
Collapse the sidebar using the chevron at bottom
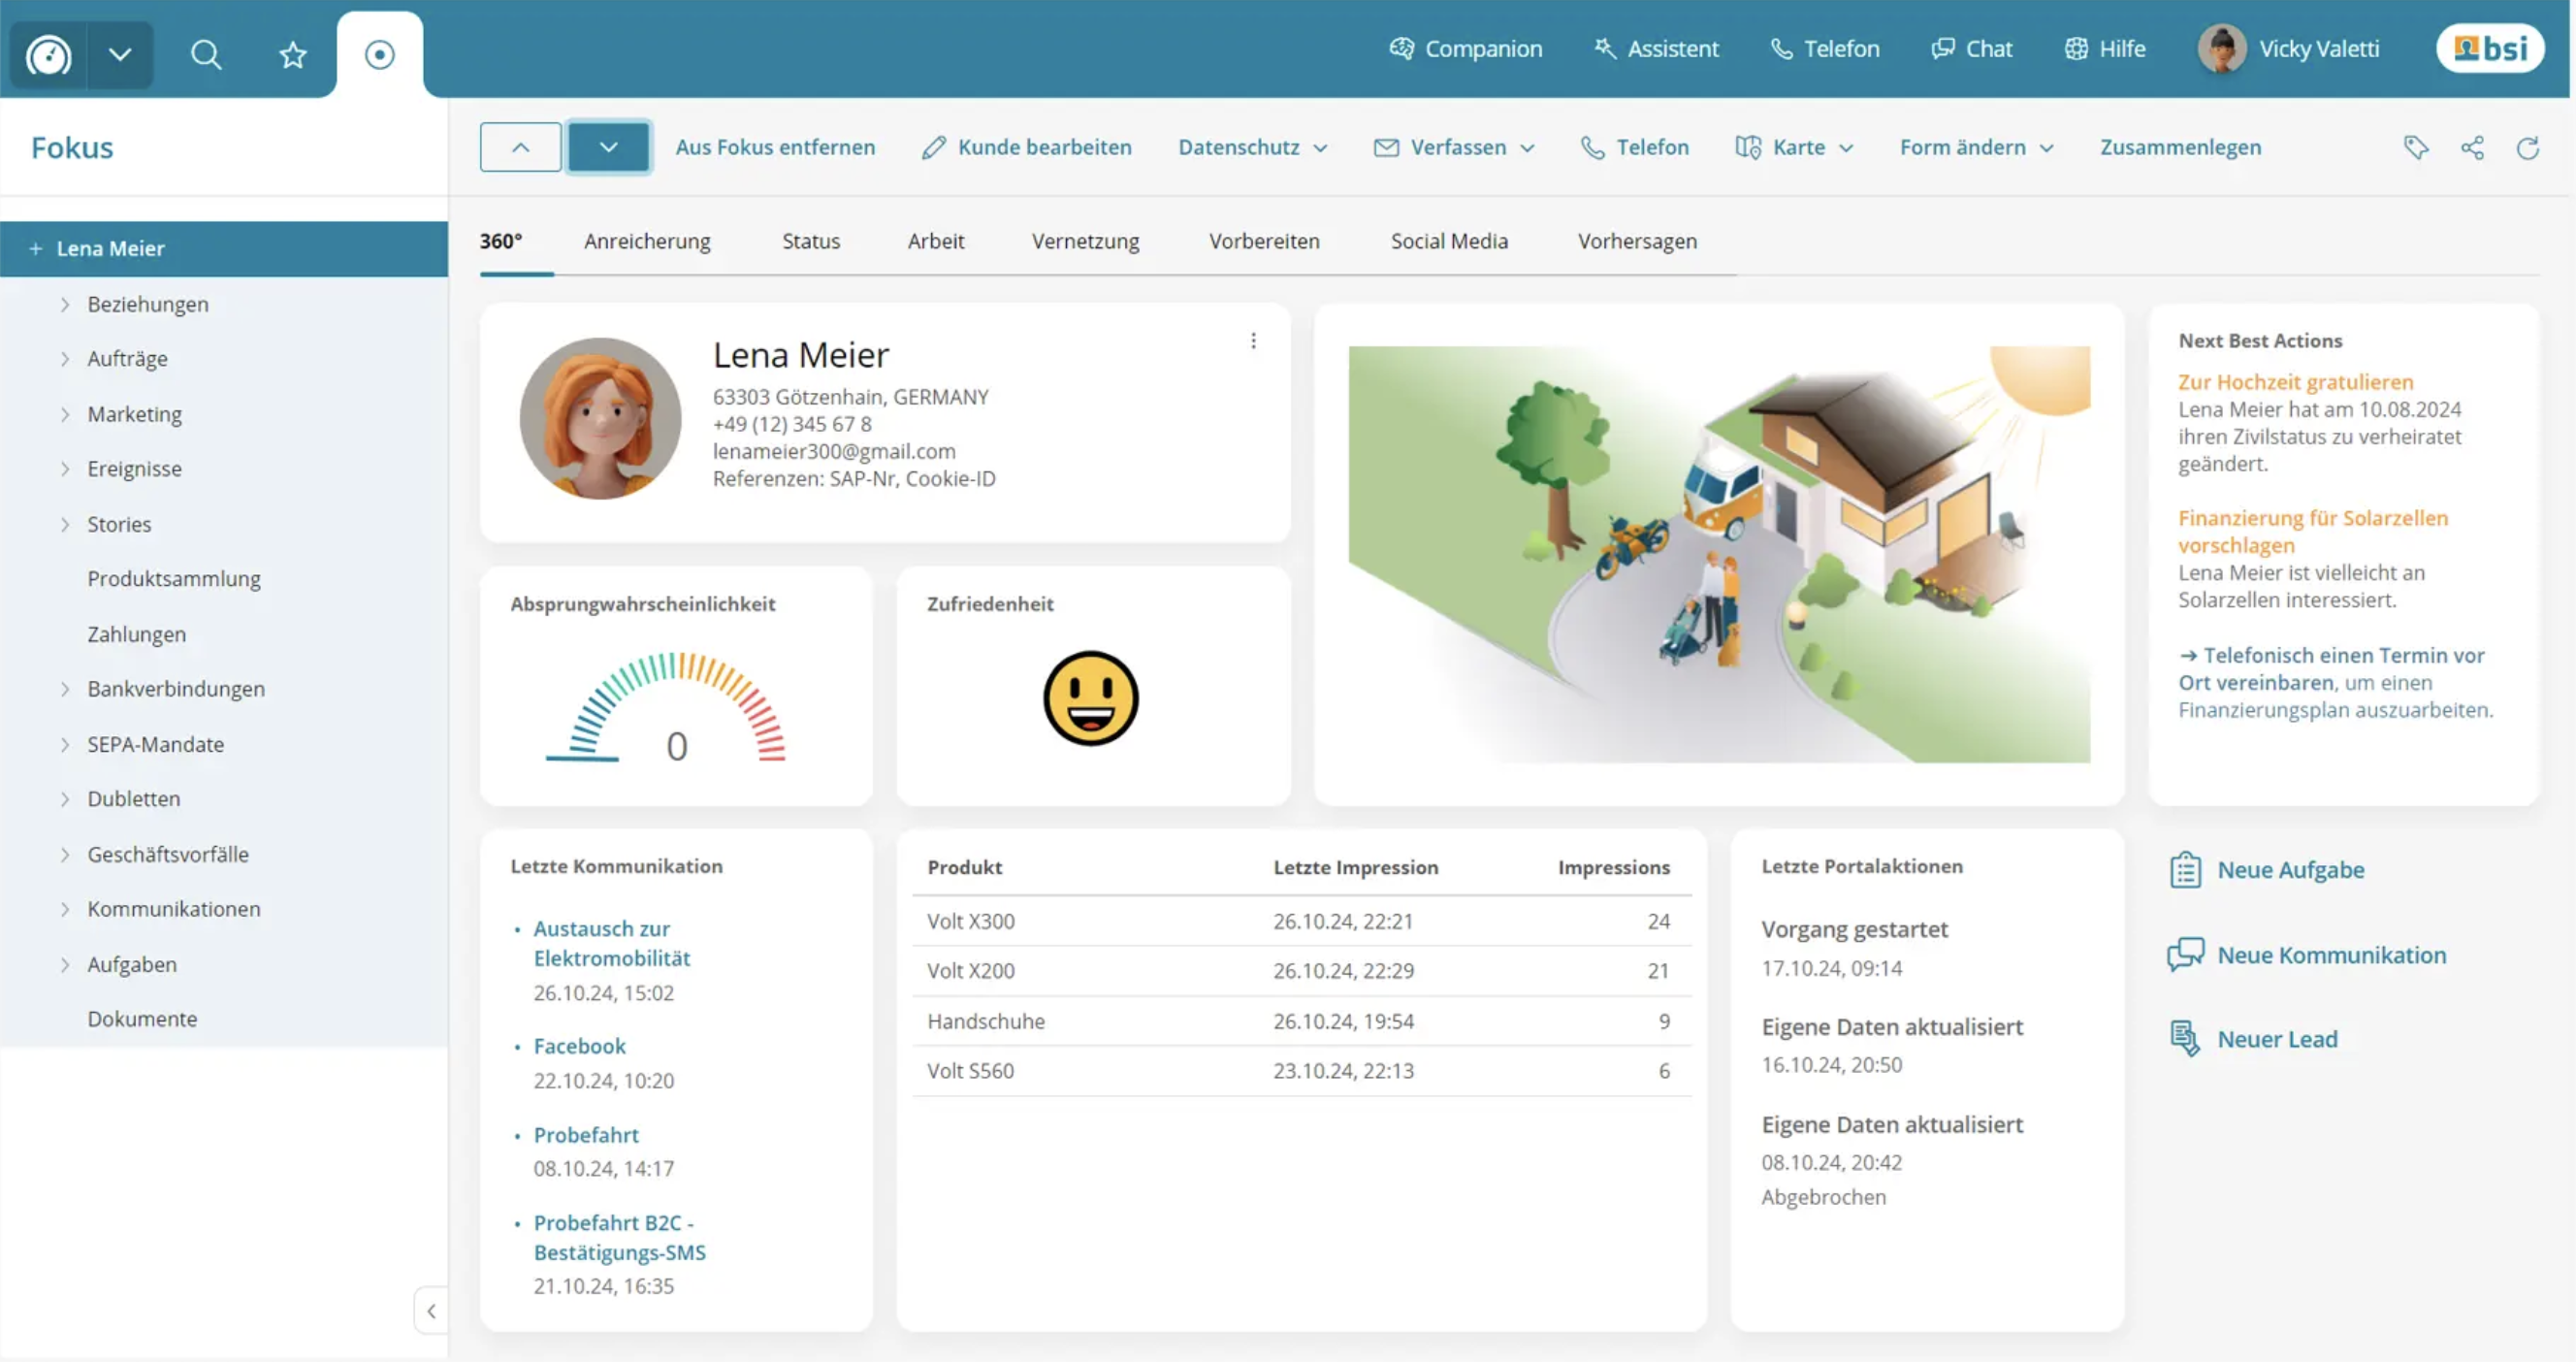(x=432, y=1311)
